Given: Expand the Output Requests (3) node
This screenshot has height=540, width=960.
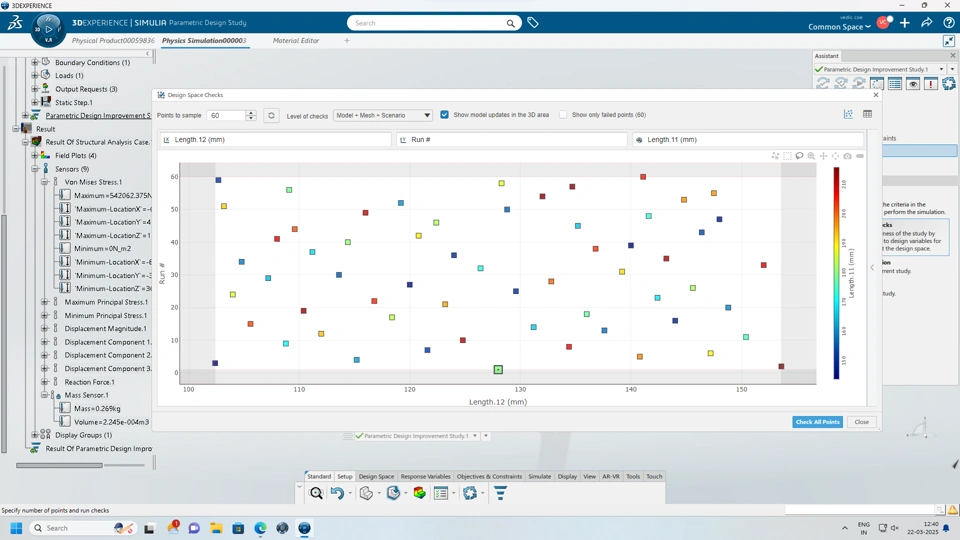Looking at the screenshot, I should point(35,89).
